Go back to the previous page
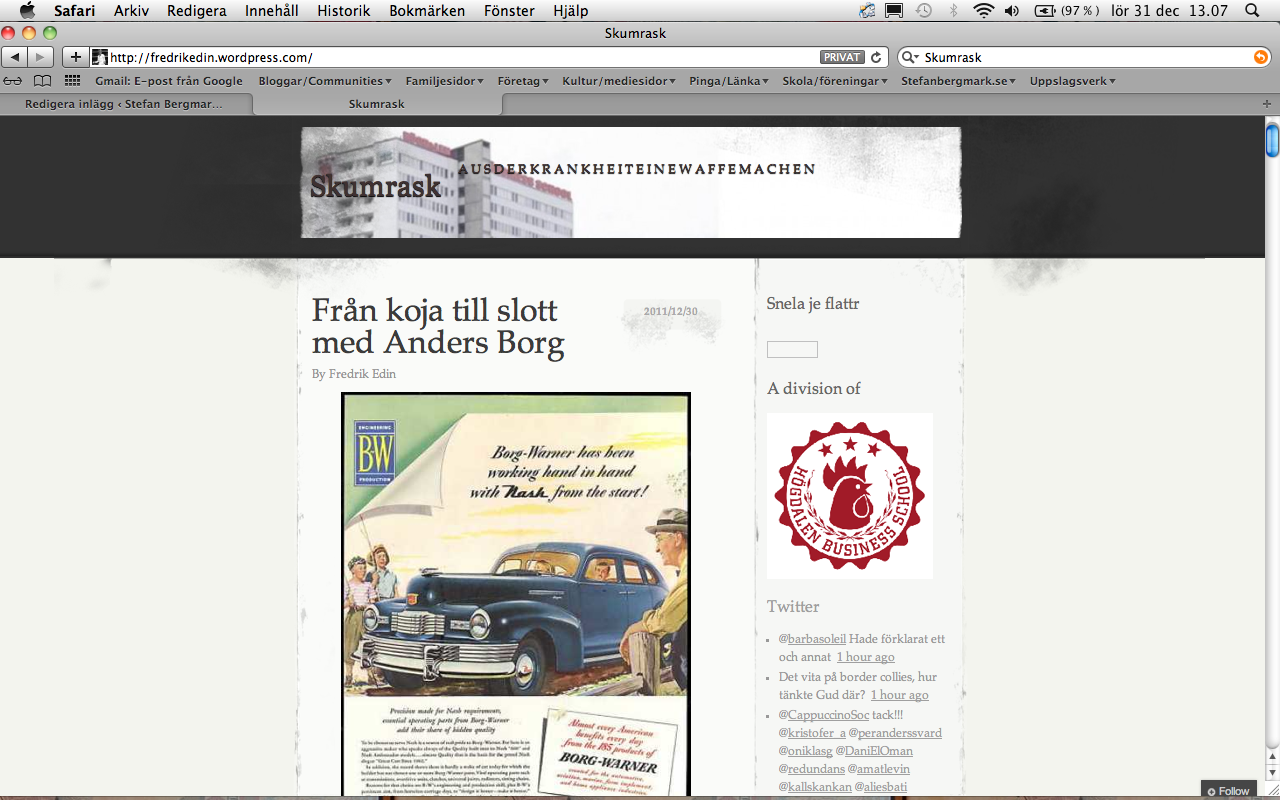Screen dimensions: 1280x800 pyautogui.click(x=16, y=57)
